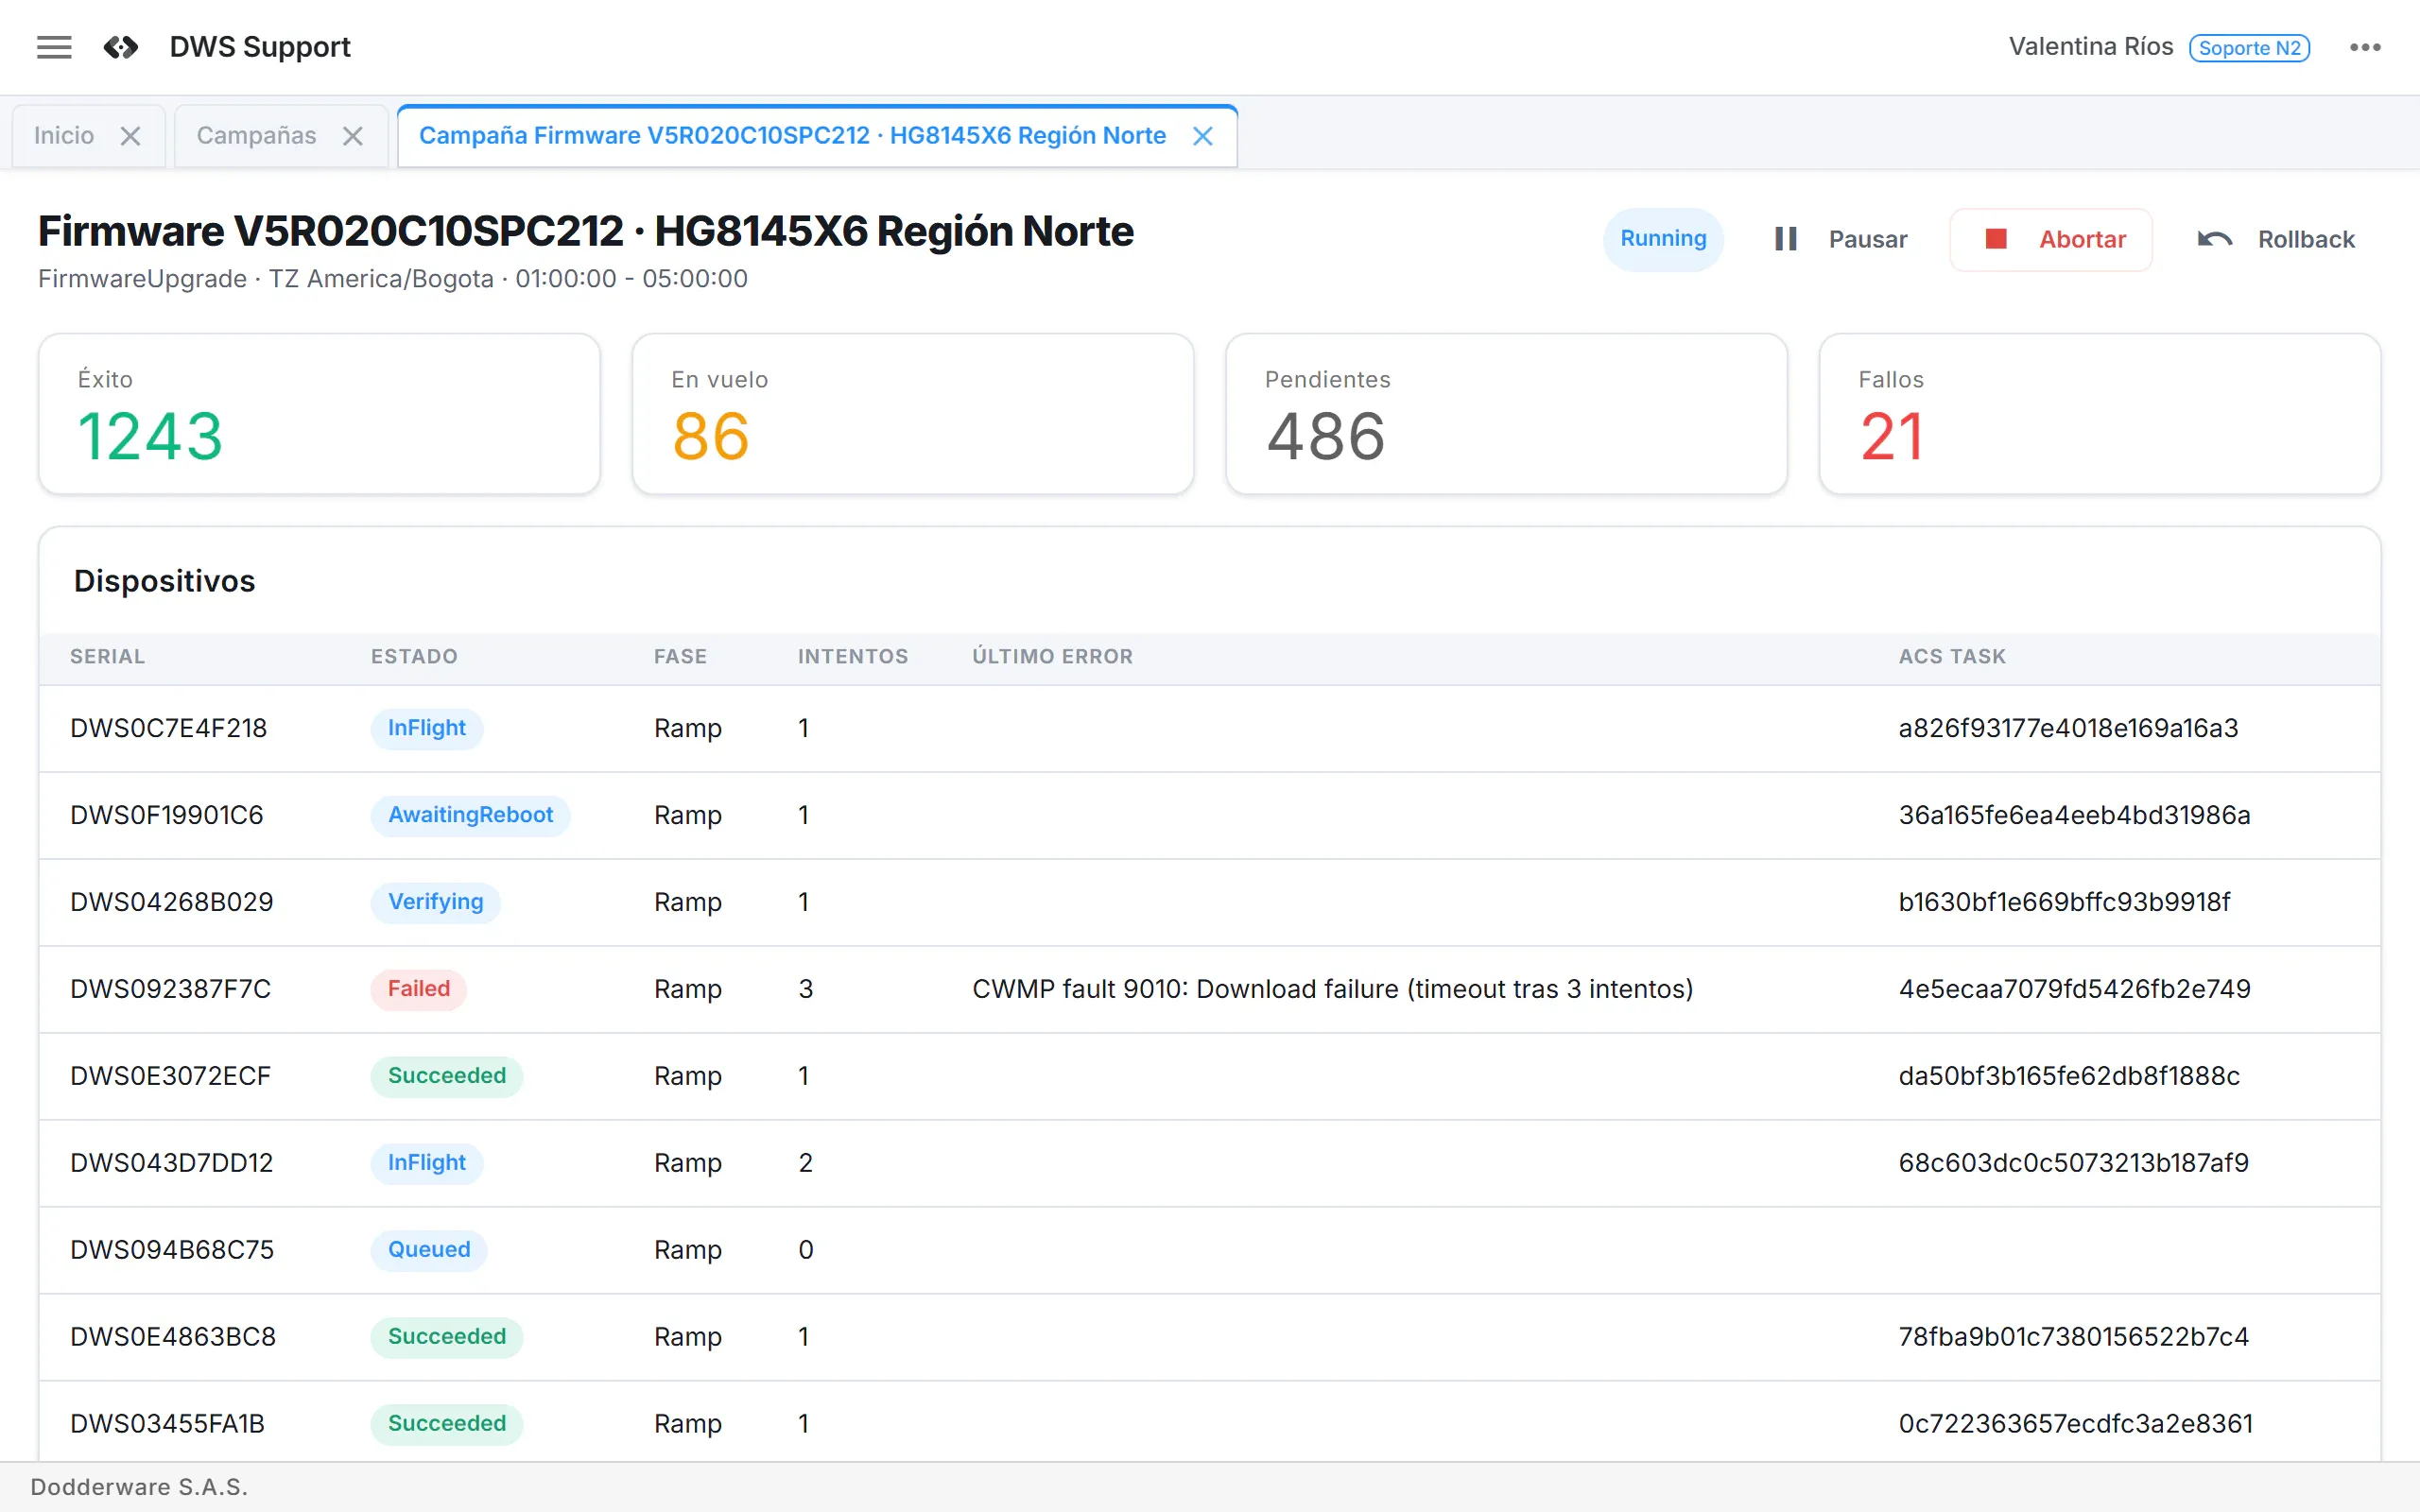Open the three-dot more options menu
Image resolution: width=2420 pixels, height=1512 pixels.
coord(2365,47)
